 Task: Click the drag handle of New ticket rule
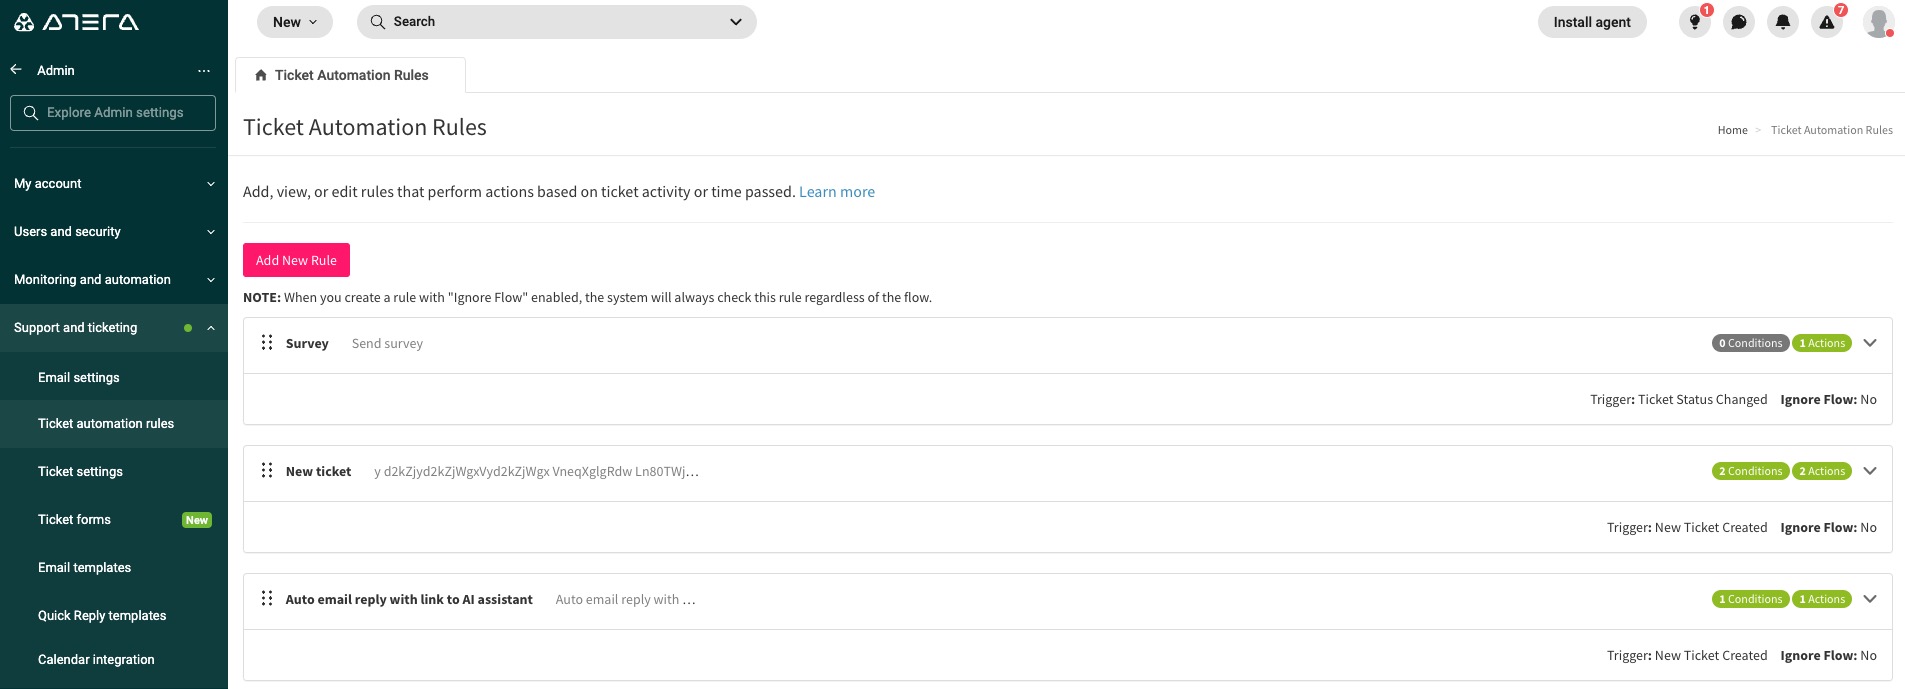pos(267,471)
